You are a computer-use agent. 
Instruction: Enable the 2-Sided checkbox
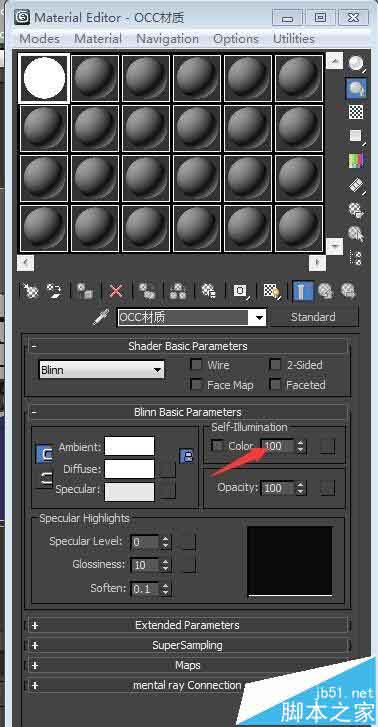pos(275,365)
